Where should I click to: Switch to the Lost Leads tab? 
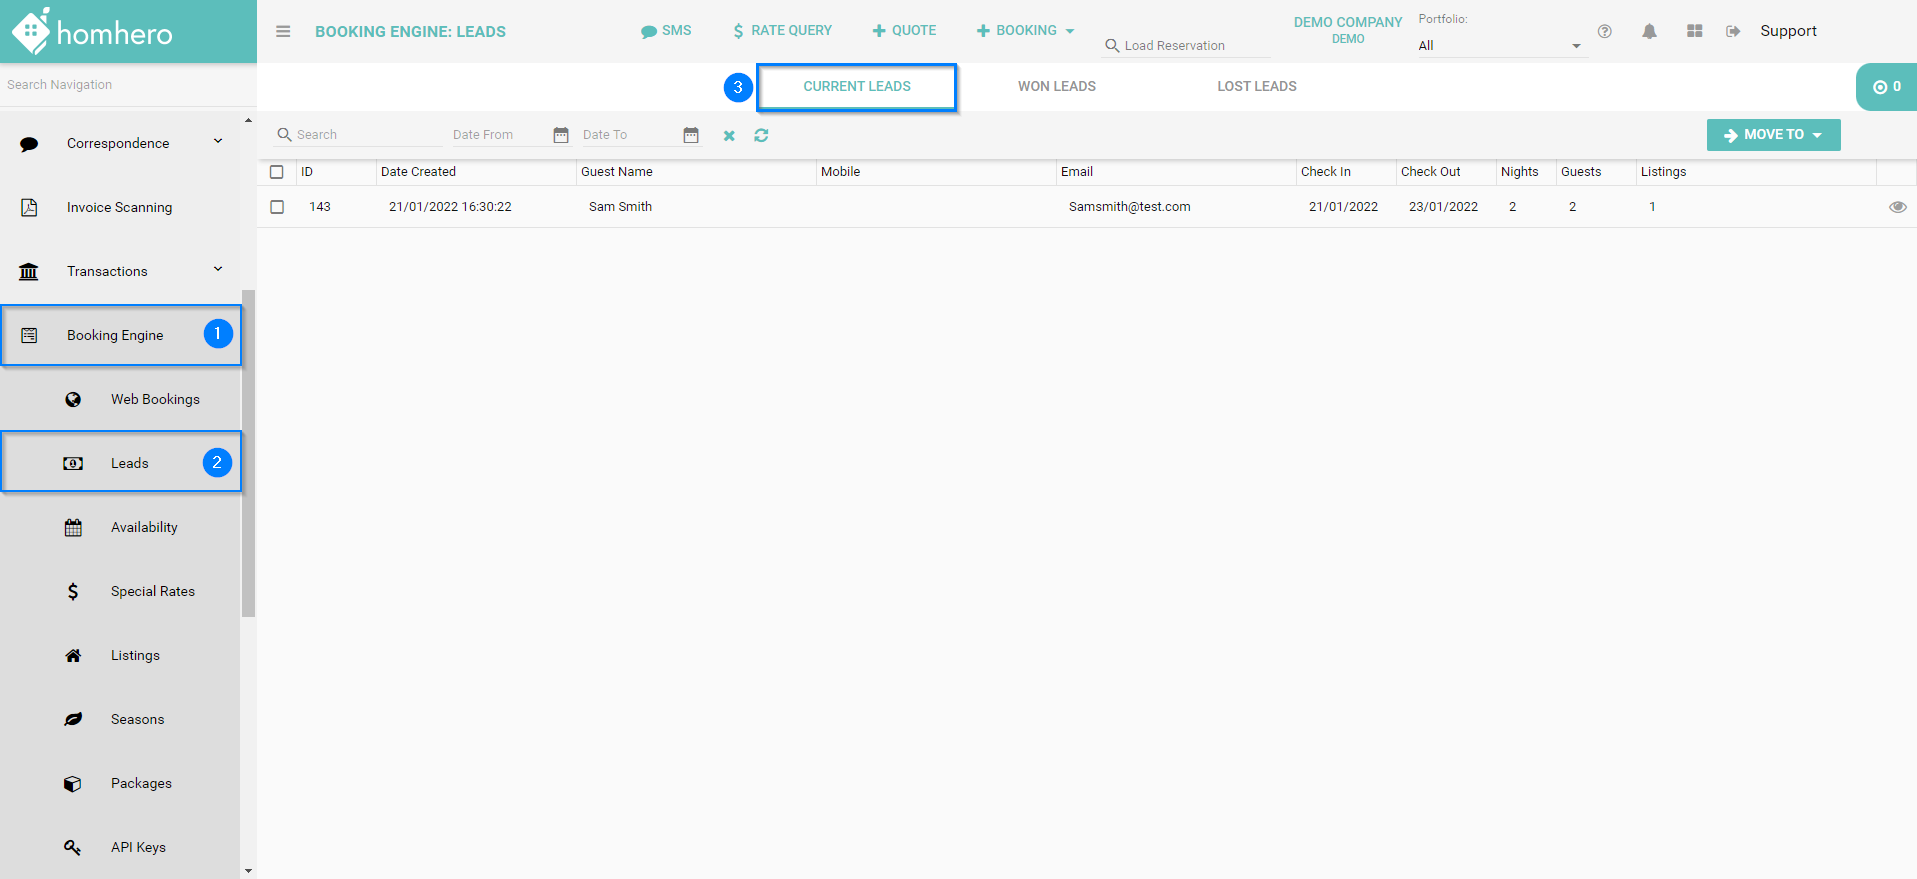coord(1256,87)
